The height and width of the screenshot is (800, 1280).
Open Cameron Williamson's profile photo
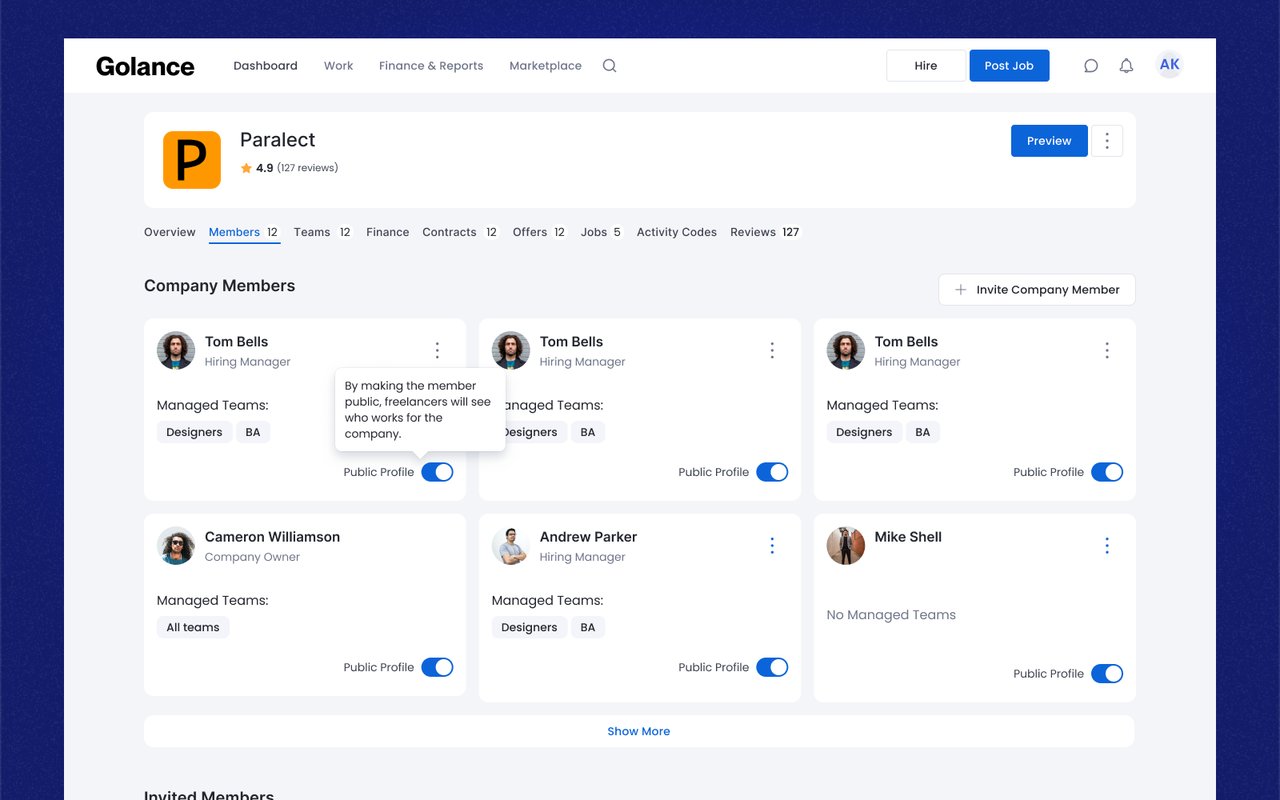click(x=176, y=546)
